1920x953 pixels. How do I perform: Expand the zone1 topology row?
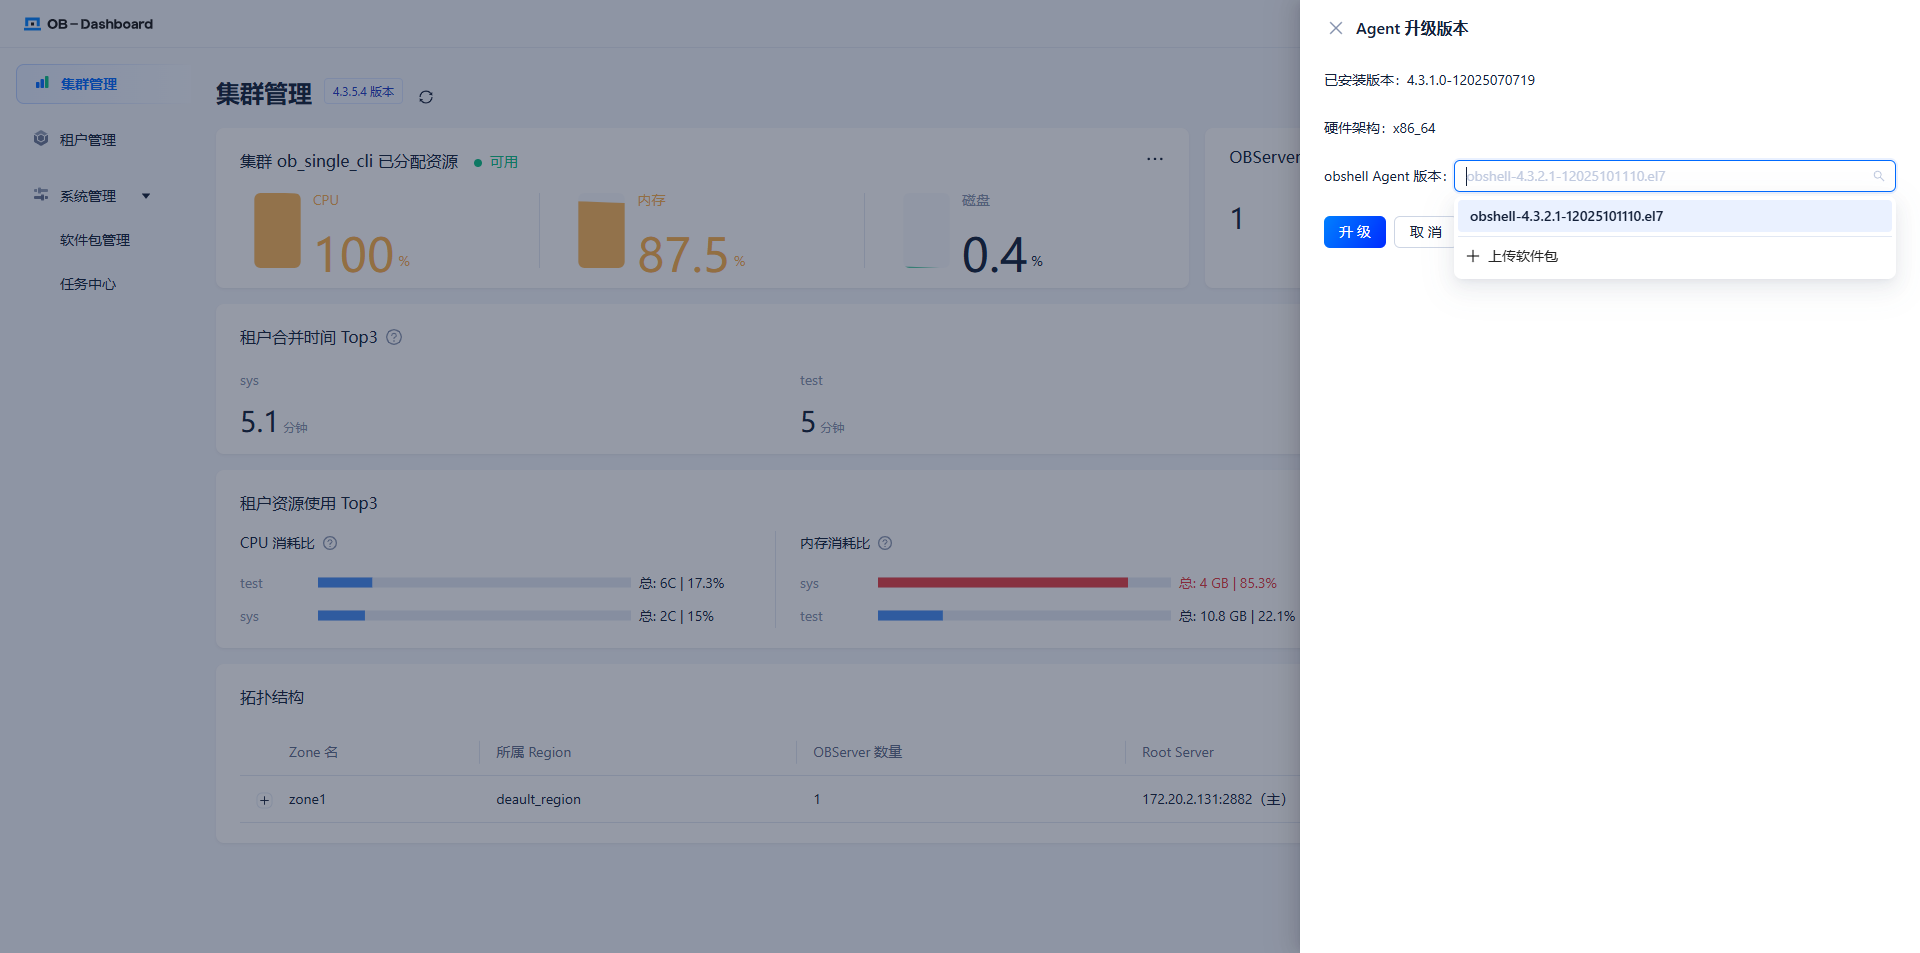click(264, 800)
